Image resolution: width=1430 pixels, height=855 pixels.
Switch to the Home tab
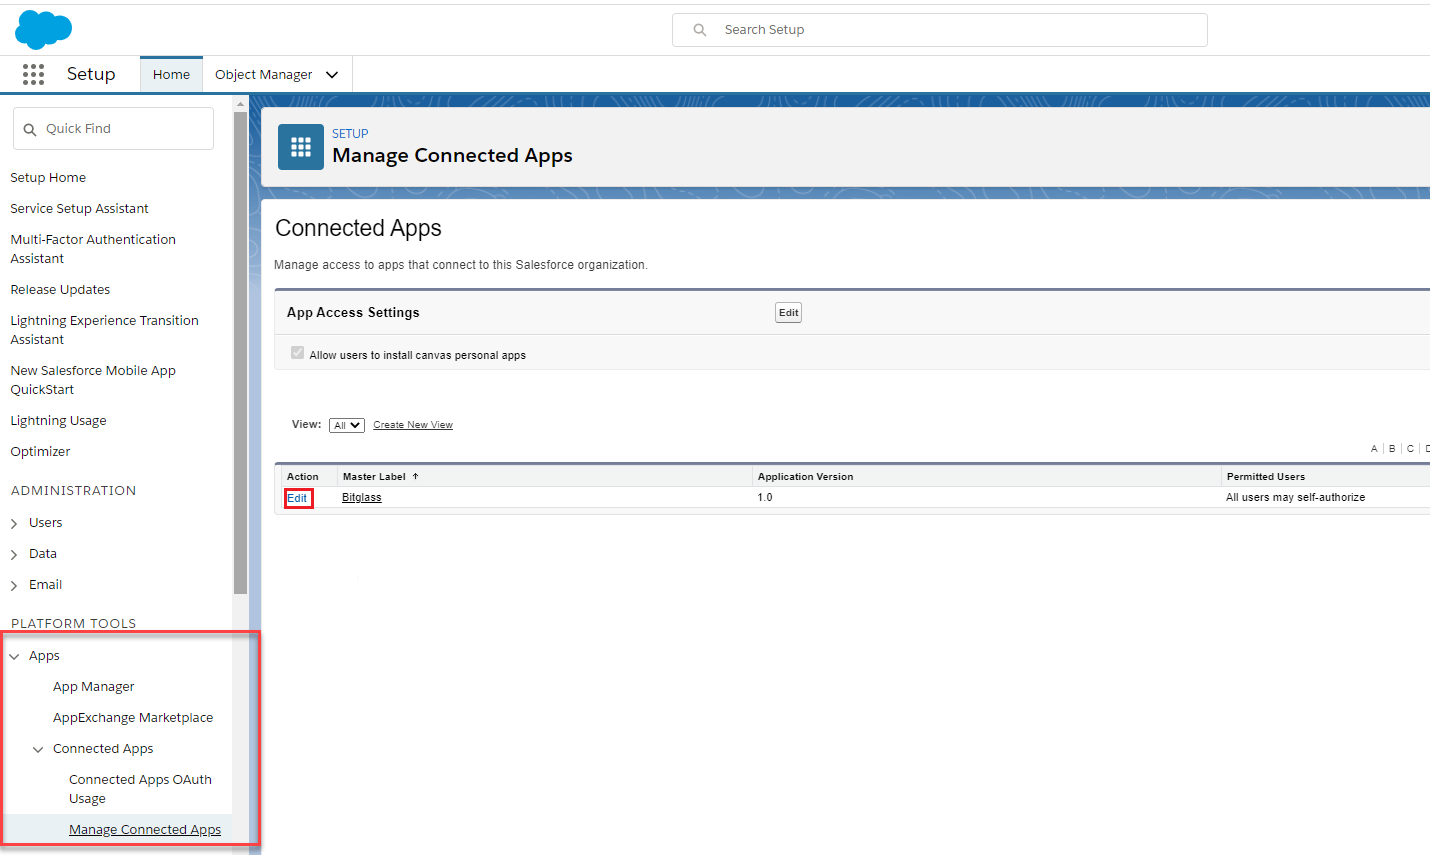[x=171, y=73]
